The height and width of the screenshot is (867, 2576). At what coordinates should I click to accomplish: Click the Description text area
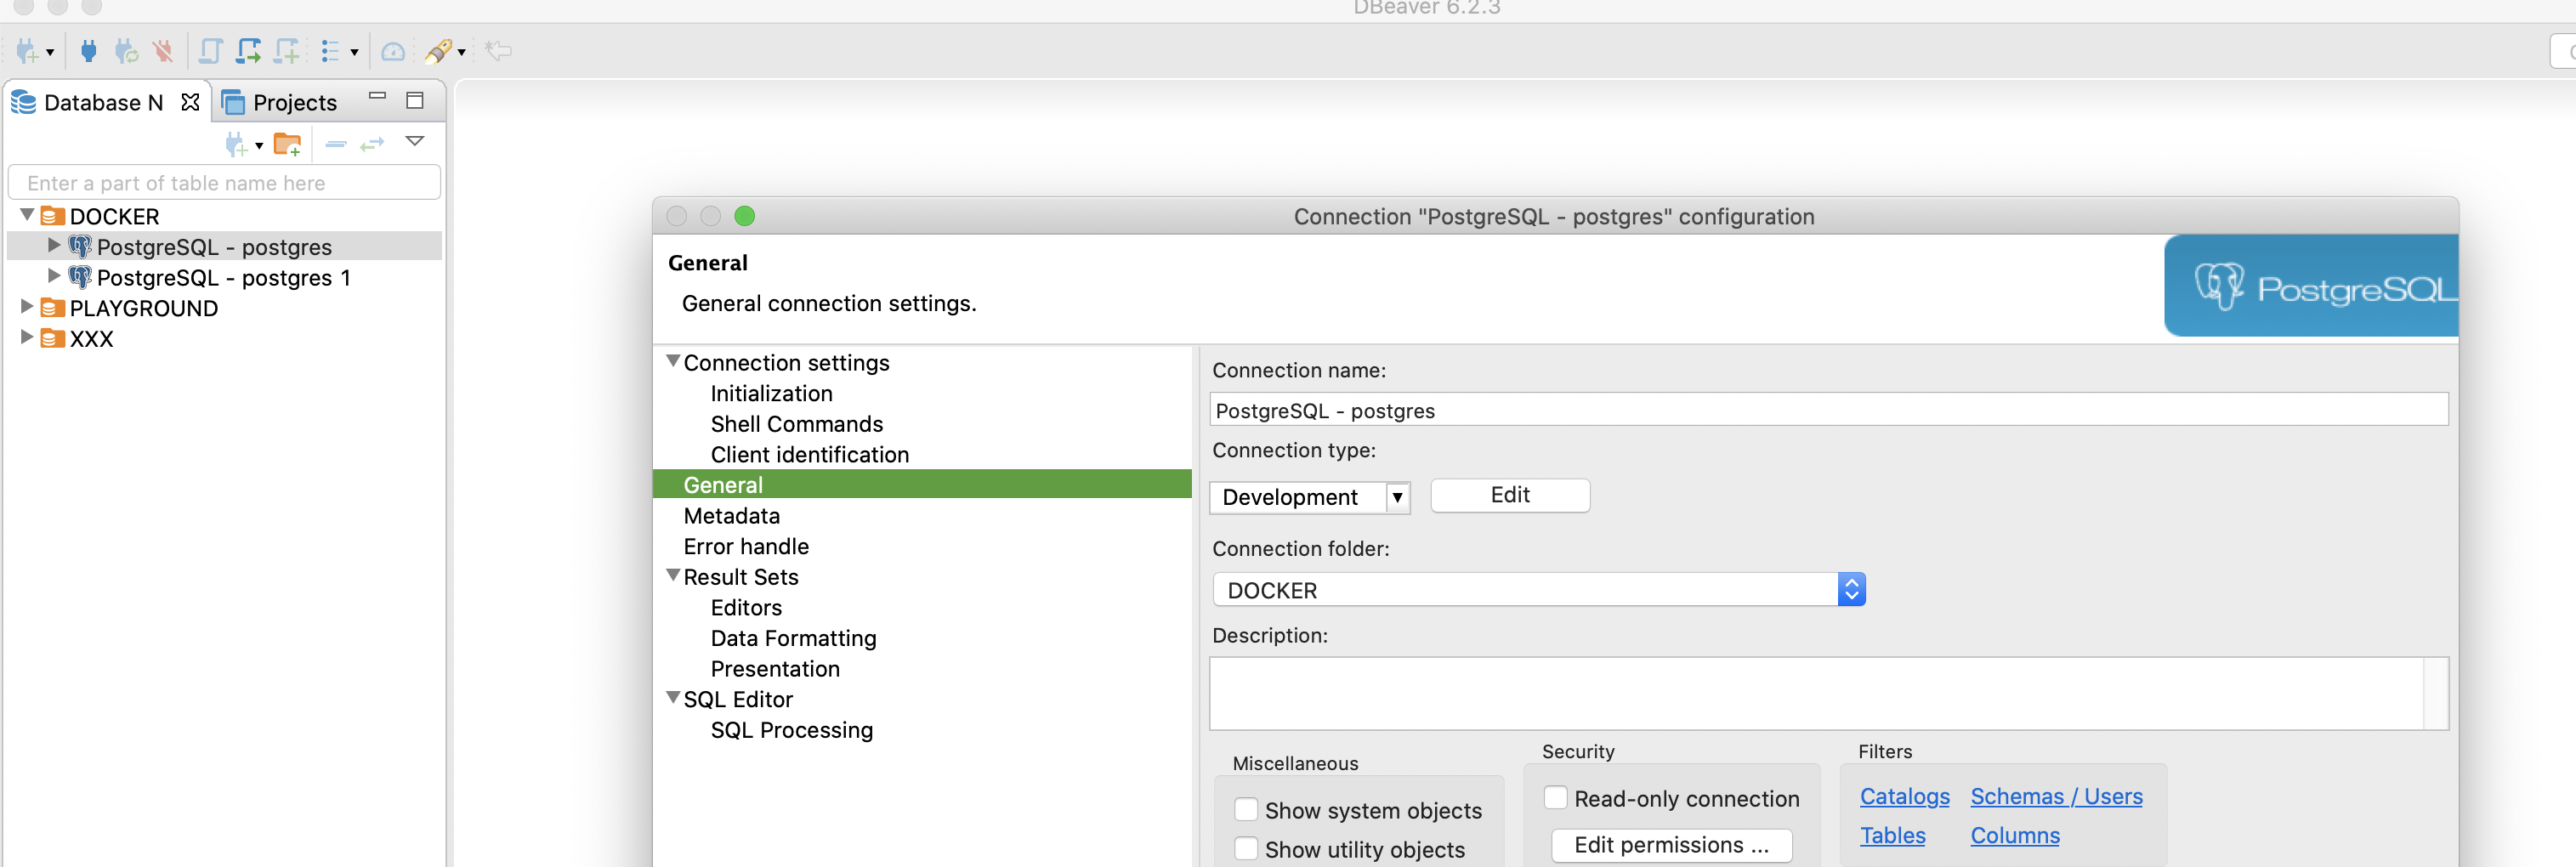coord(1828,693)
